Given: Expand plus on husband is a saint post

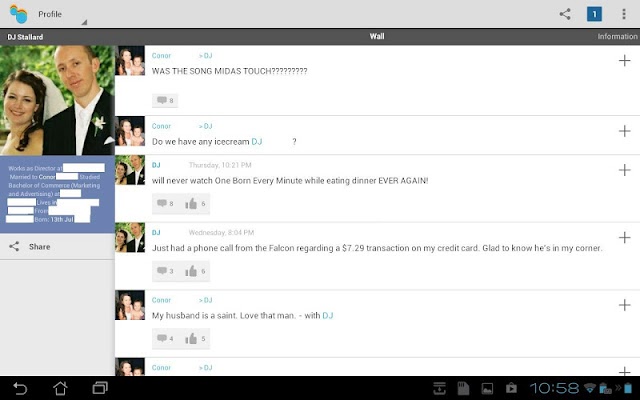Looking at the screenshot, I should 624,305.
